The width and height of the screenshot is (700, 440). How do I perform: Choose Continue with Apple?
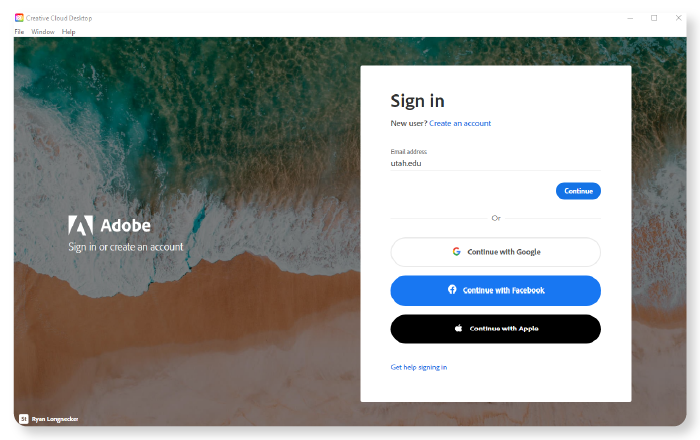[x=496, y=329]
